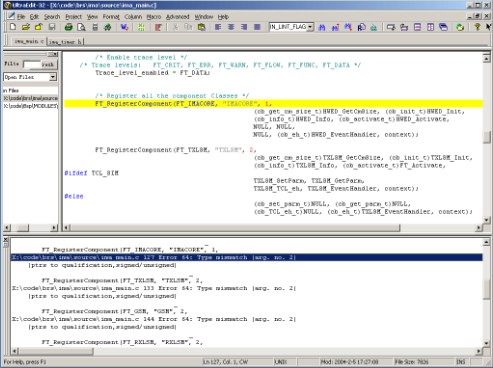Screen dimensions: 493x368
Task: Open the Advanced menu
Action: tap(178, 17)
